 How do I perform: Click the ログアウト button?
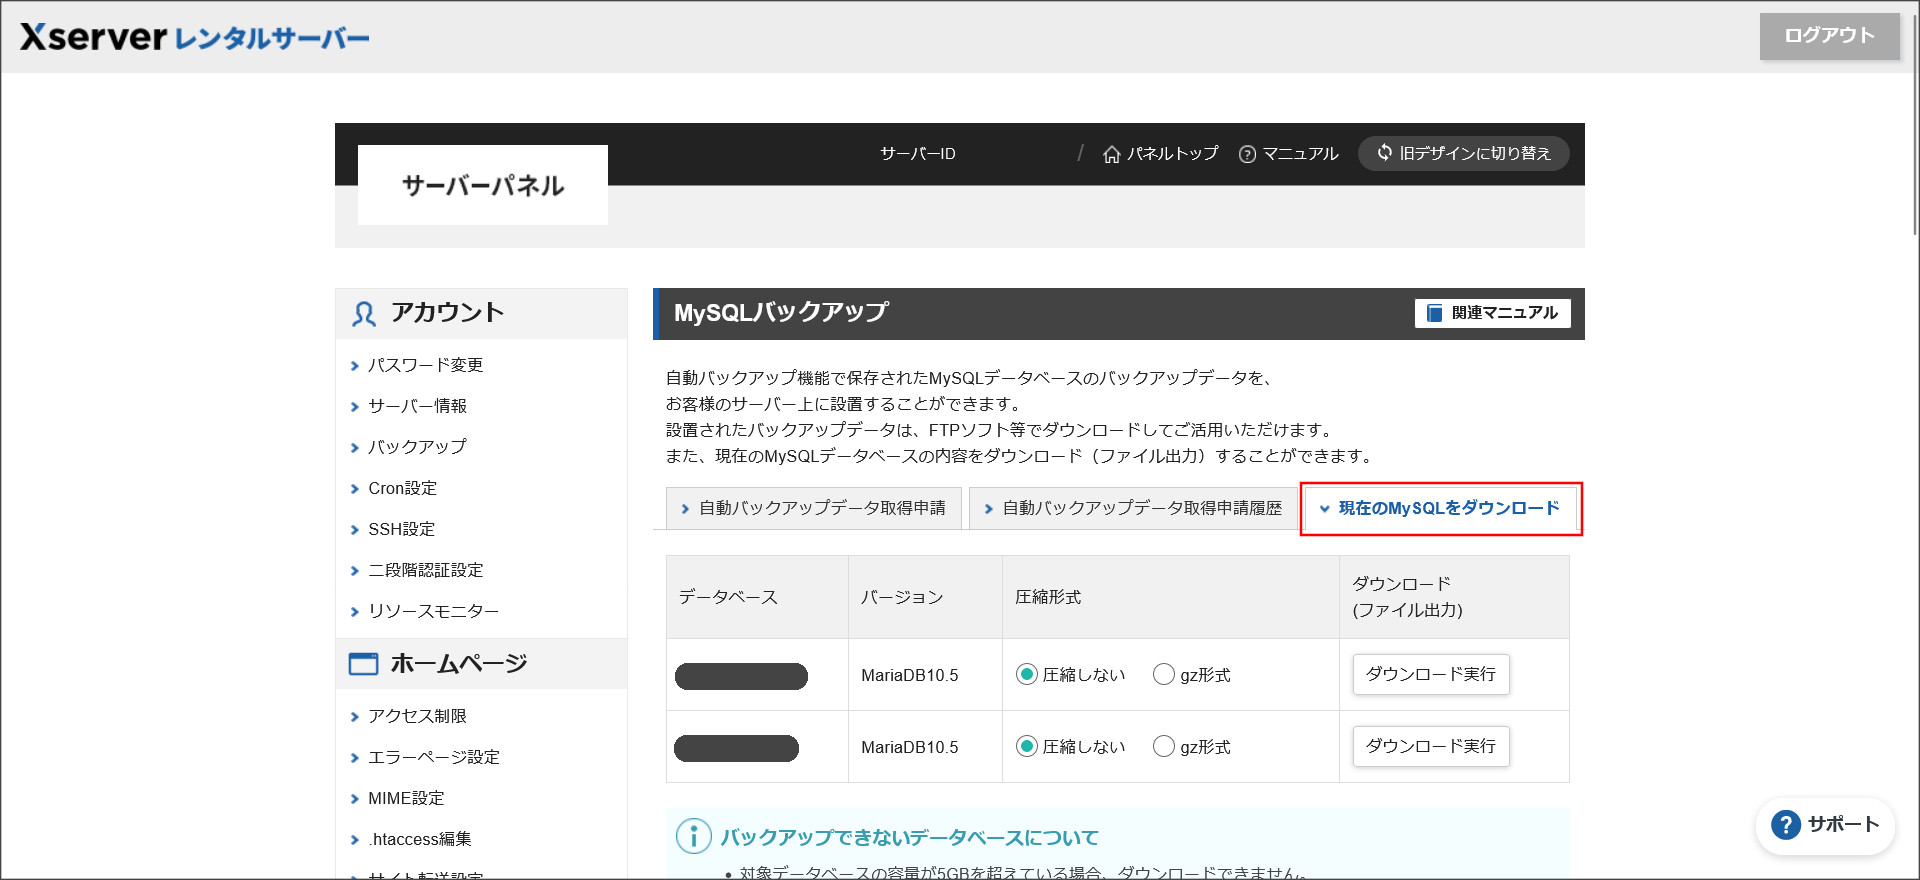[x=1829, y=36]
